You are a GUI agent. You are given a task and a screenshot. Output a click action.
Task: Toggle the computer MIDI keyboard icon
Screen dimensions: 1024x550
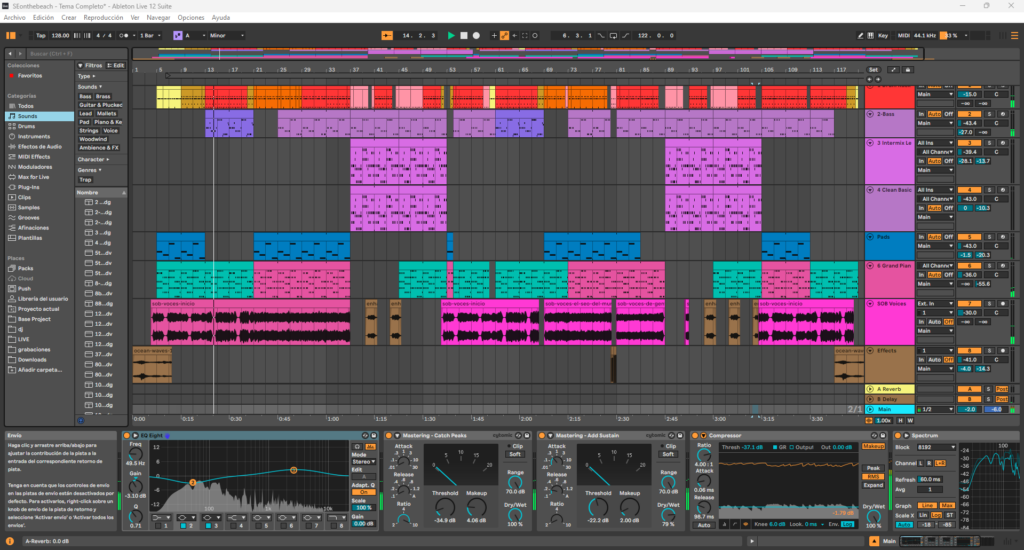pos(871,35)
